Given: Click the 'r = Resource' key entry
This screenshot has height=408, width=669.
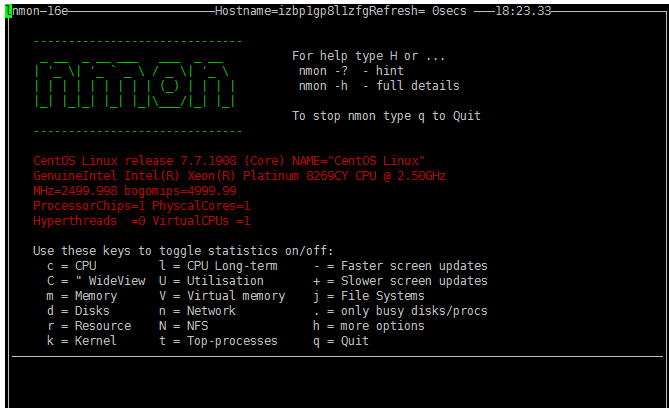Looking at the screenshot, I should click(x=89, y=326).
